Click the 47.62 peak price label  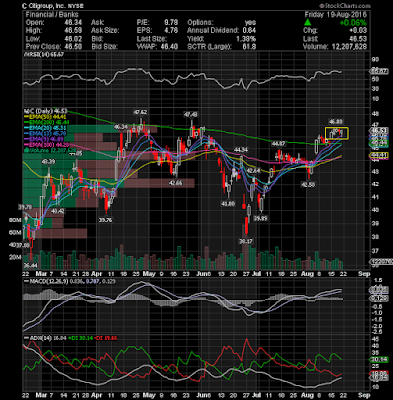point(140,112)
